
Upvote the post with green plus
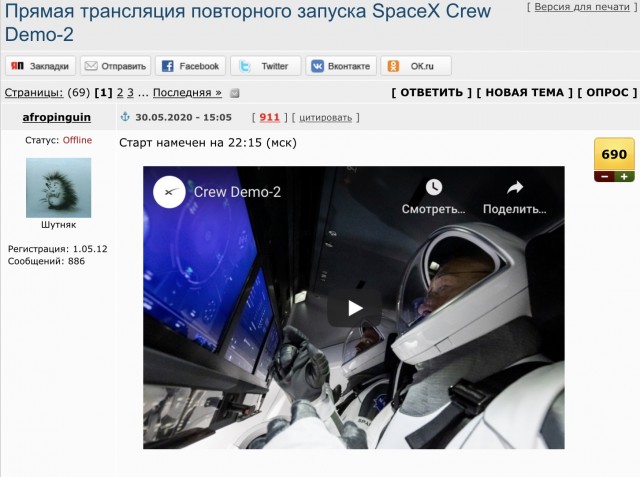click(624, 177)
